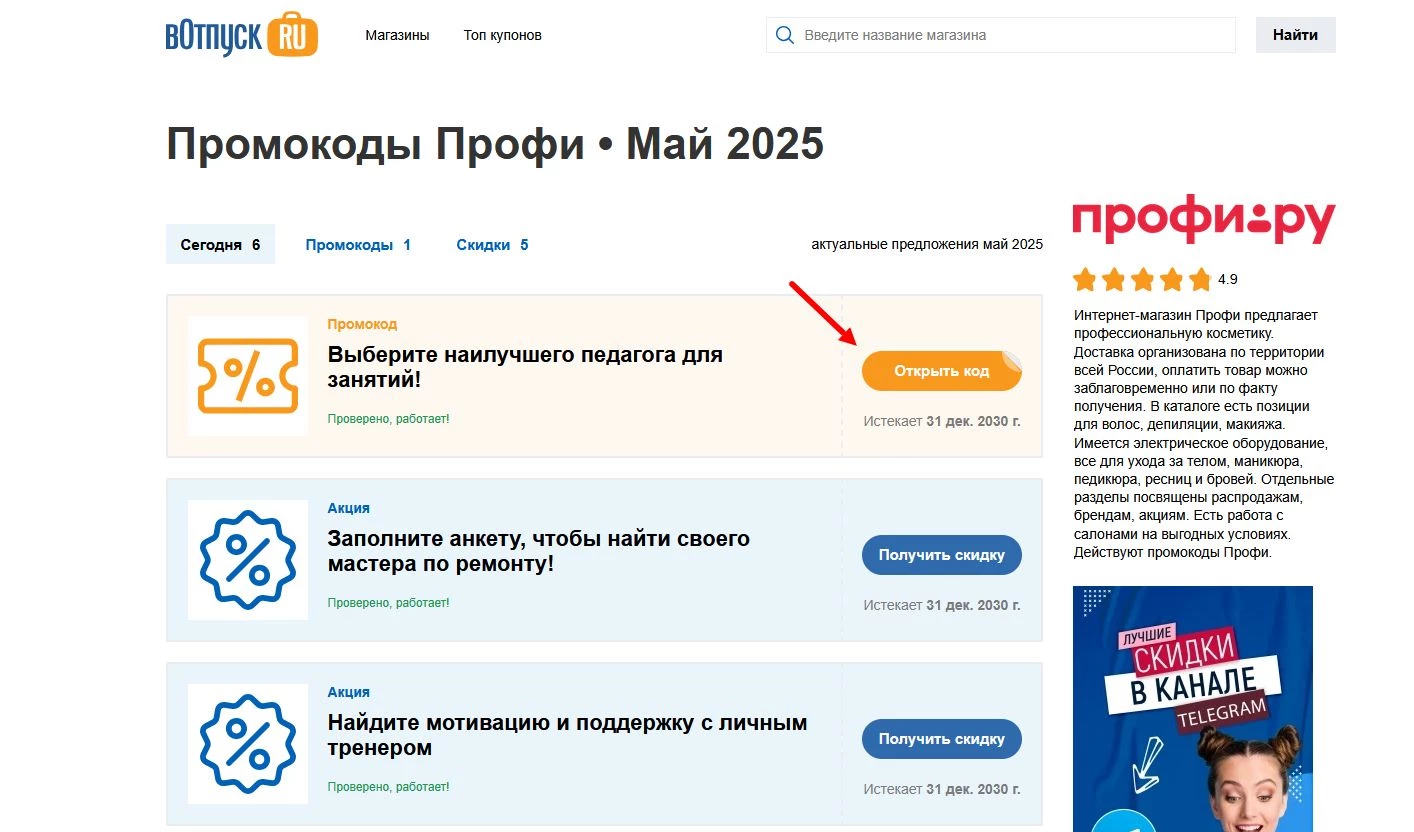Screen dimensions: 1414x832
Task: Open the Telegram скидки banner
Action: pyautogui.click(x=1192, y=708)
